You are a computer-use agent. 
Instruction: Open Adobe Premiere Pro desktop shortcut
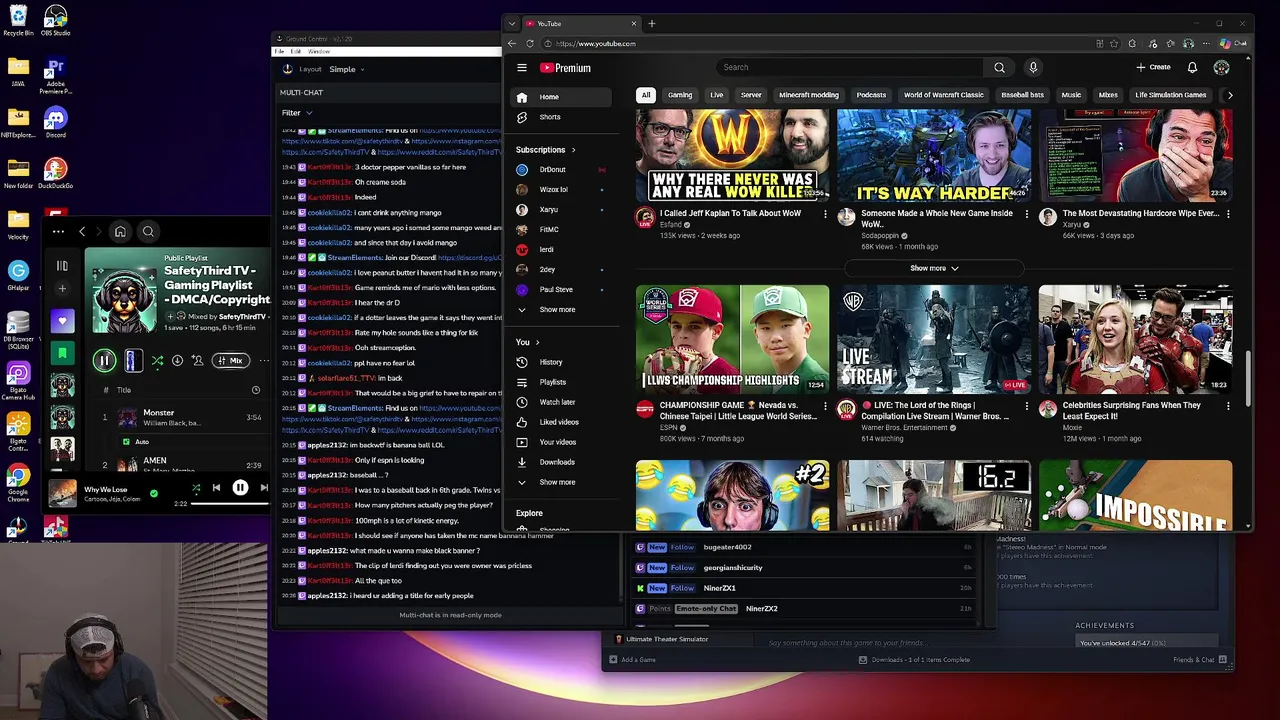(x=55, y=75)
